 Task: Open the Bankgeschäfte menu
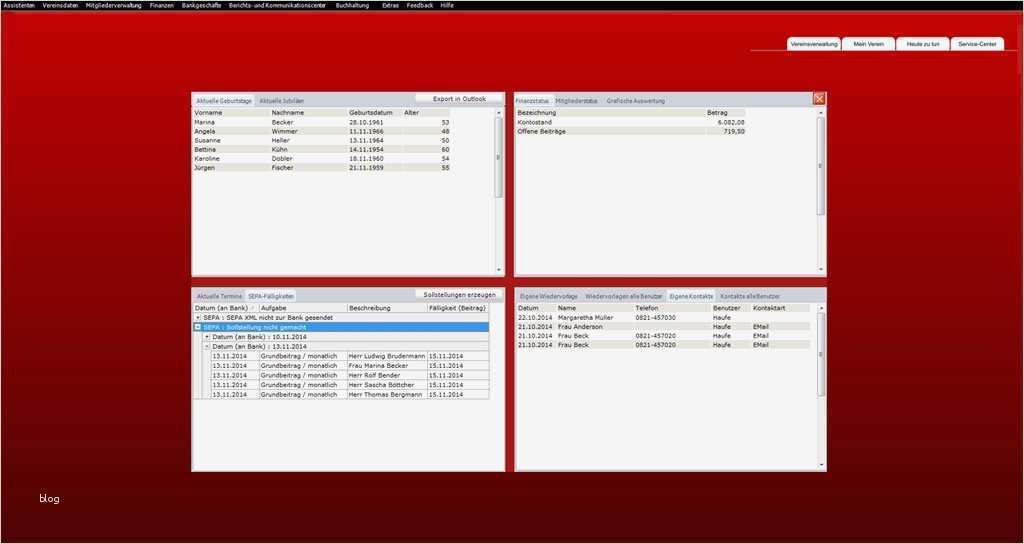click(201, 5)
